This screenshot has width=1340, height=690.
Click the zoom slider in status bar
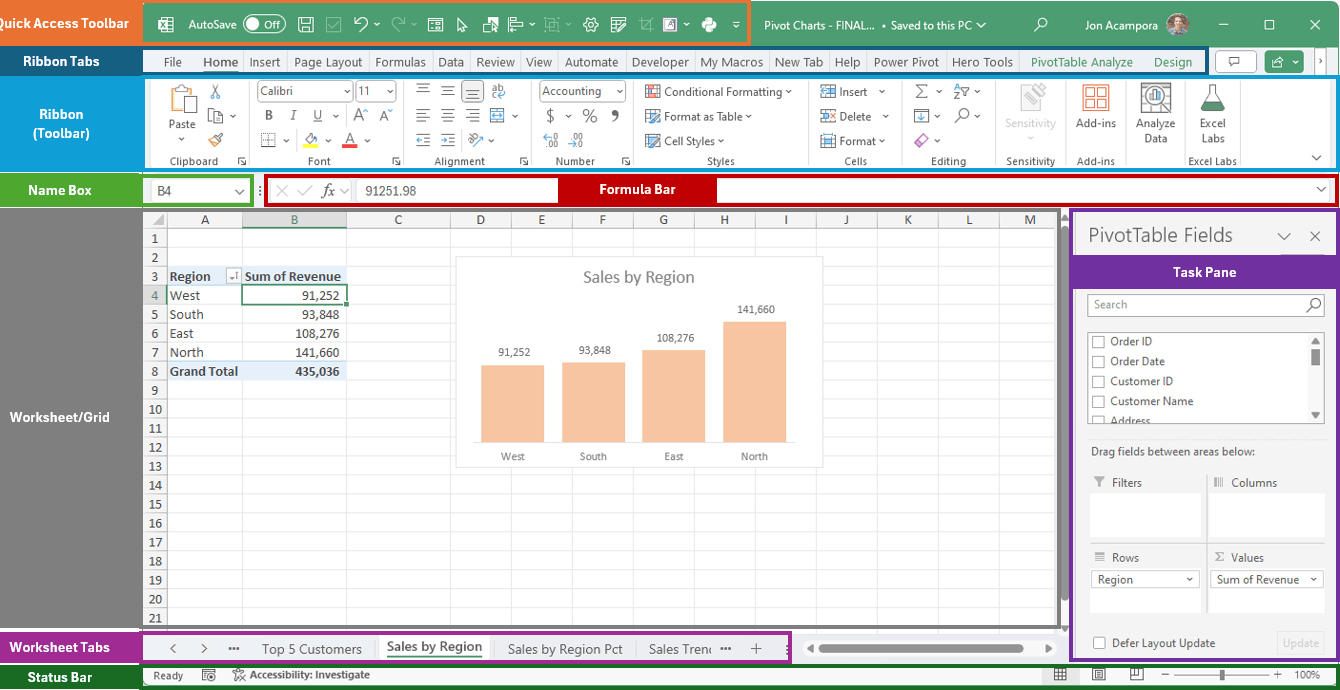coord(1222,676)
